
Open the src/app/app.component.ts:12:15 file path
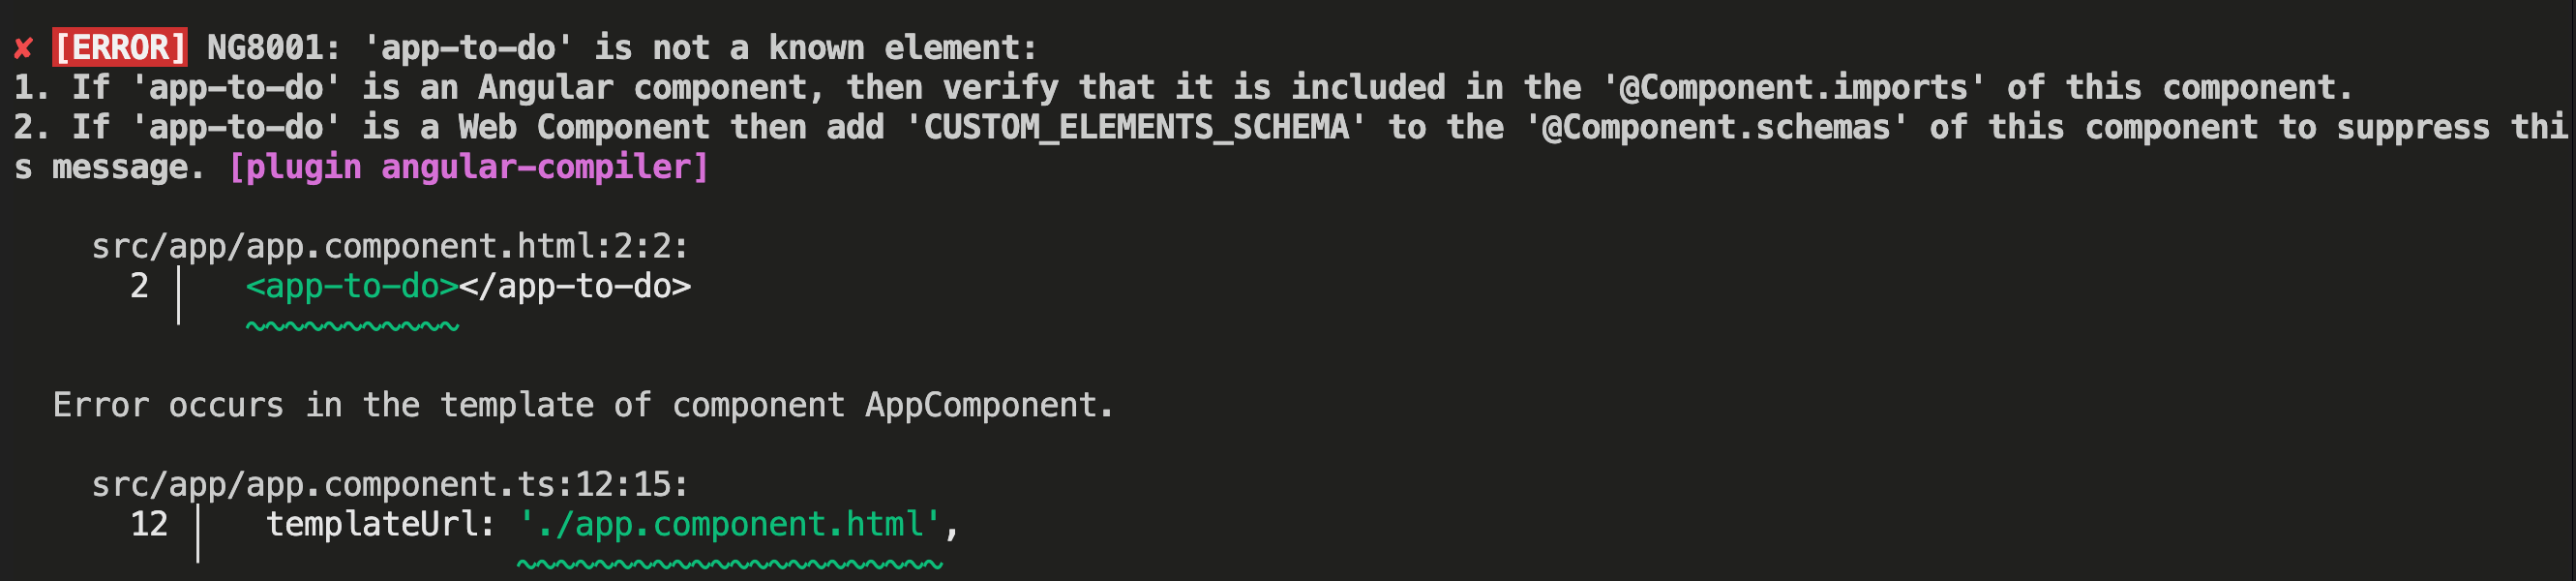pyautogui.click(x=390, y=485)
